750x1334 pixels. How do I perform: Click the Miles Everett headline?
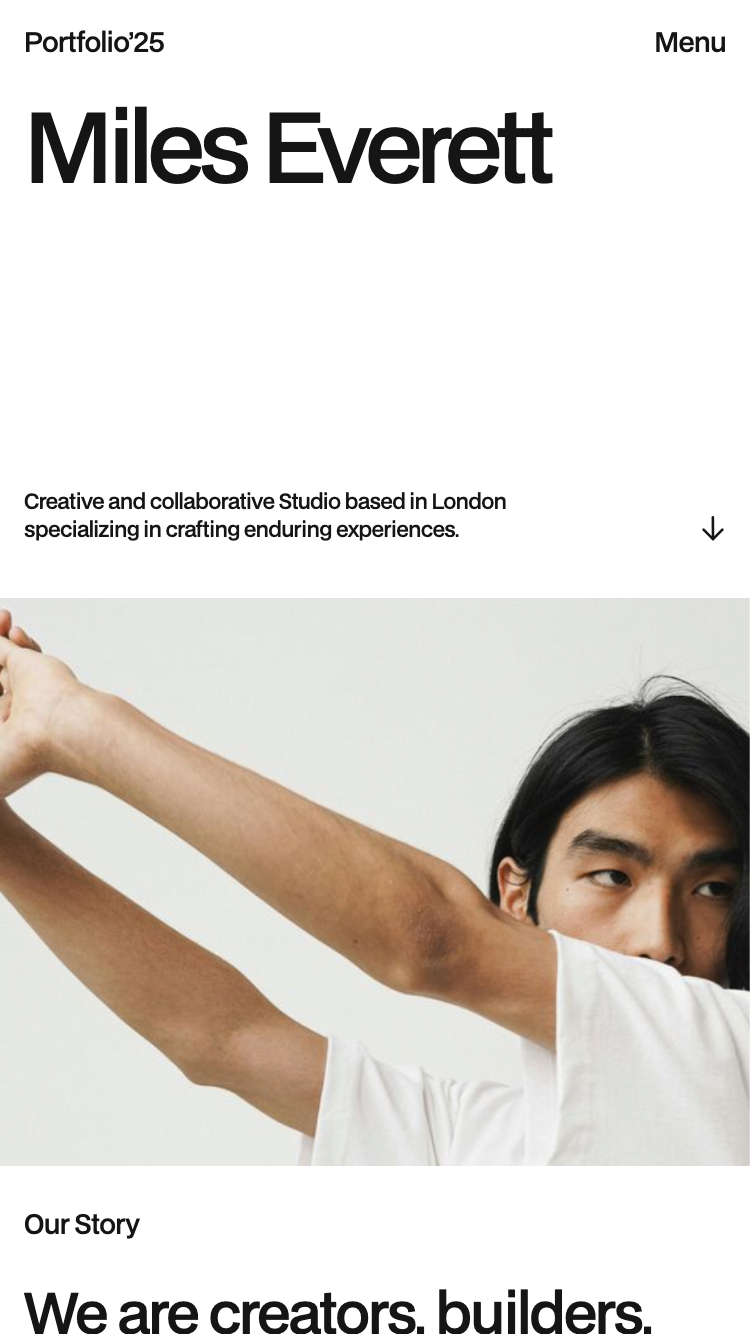[288, 150]
